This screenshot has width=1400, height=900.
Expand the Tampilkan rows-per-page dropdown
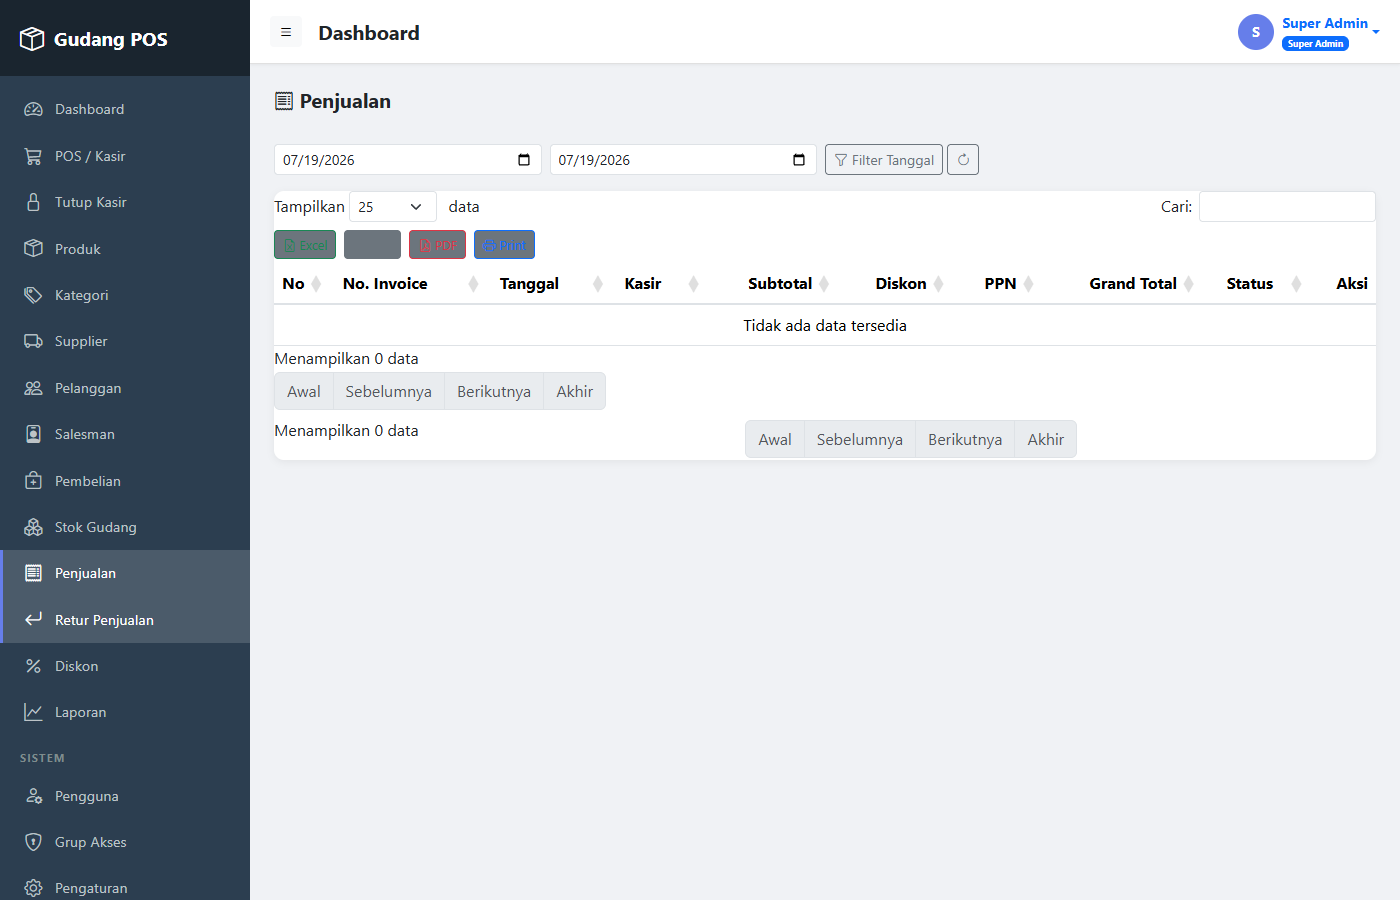(x=393, y=207)
